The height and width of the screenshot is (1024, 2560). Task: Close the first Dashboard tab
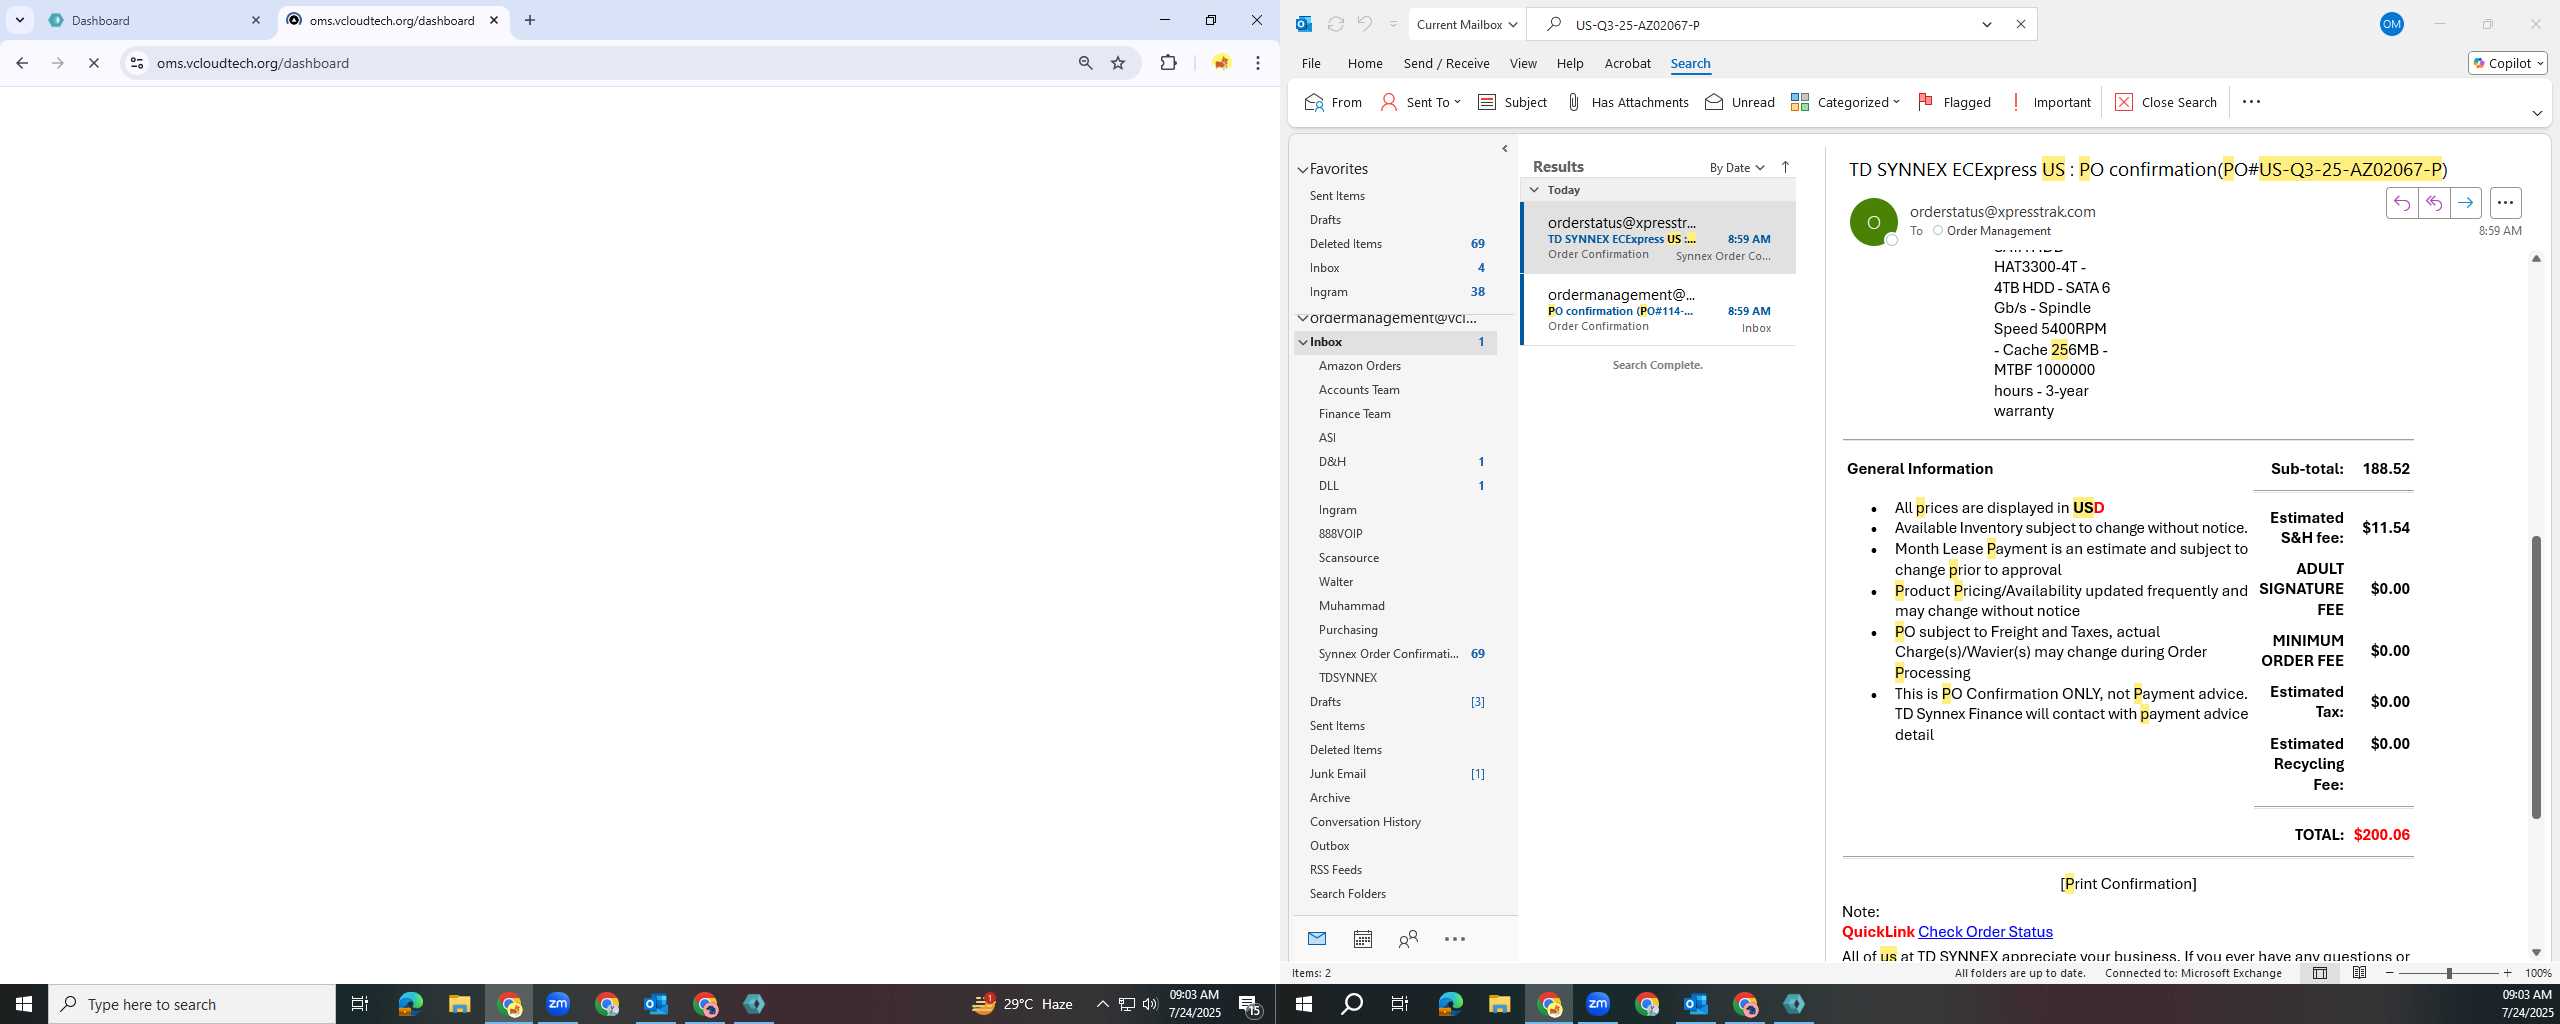click(256, 20)
